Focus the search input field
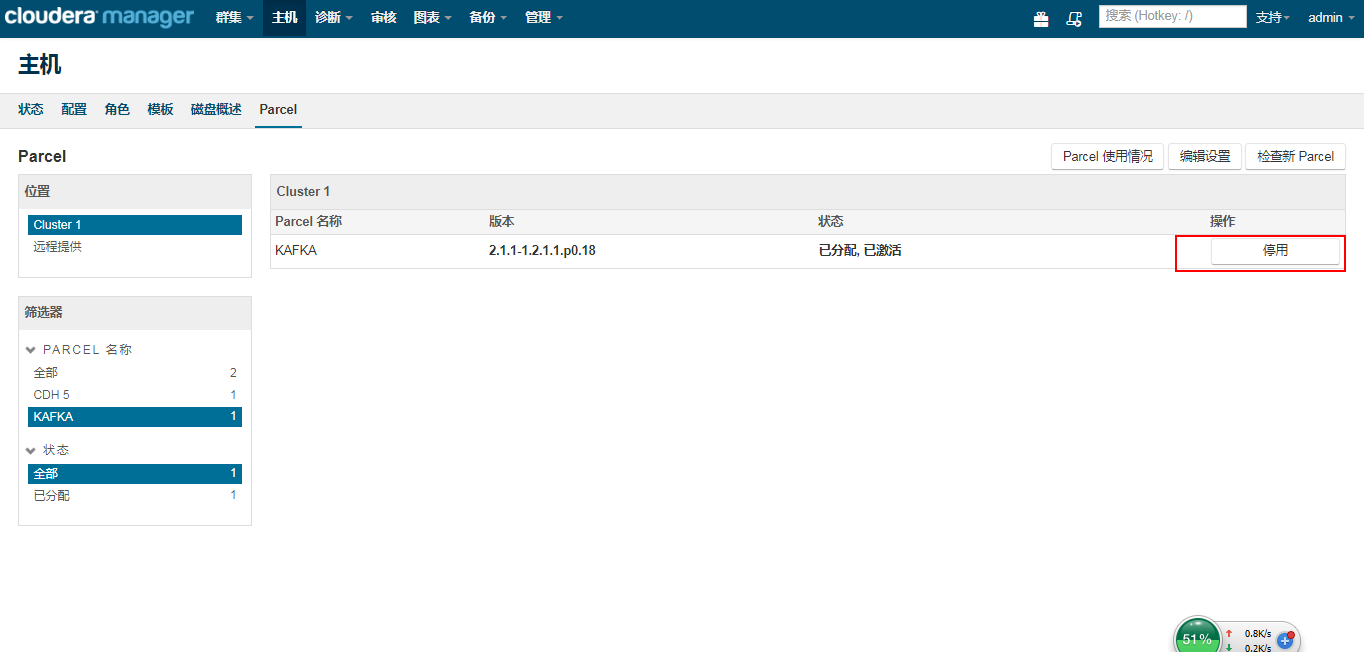The height and width of the screenshot is (652, 1364). [x=1172, y=16]
